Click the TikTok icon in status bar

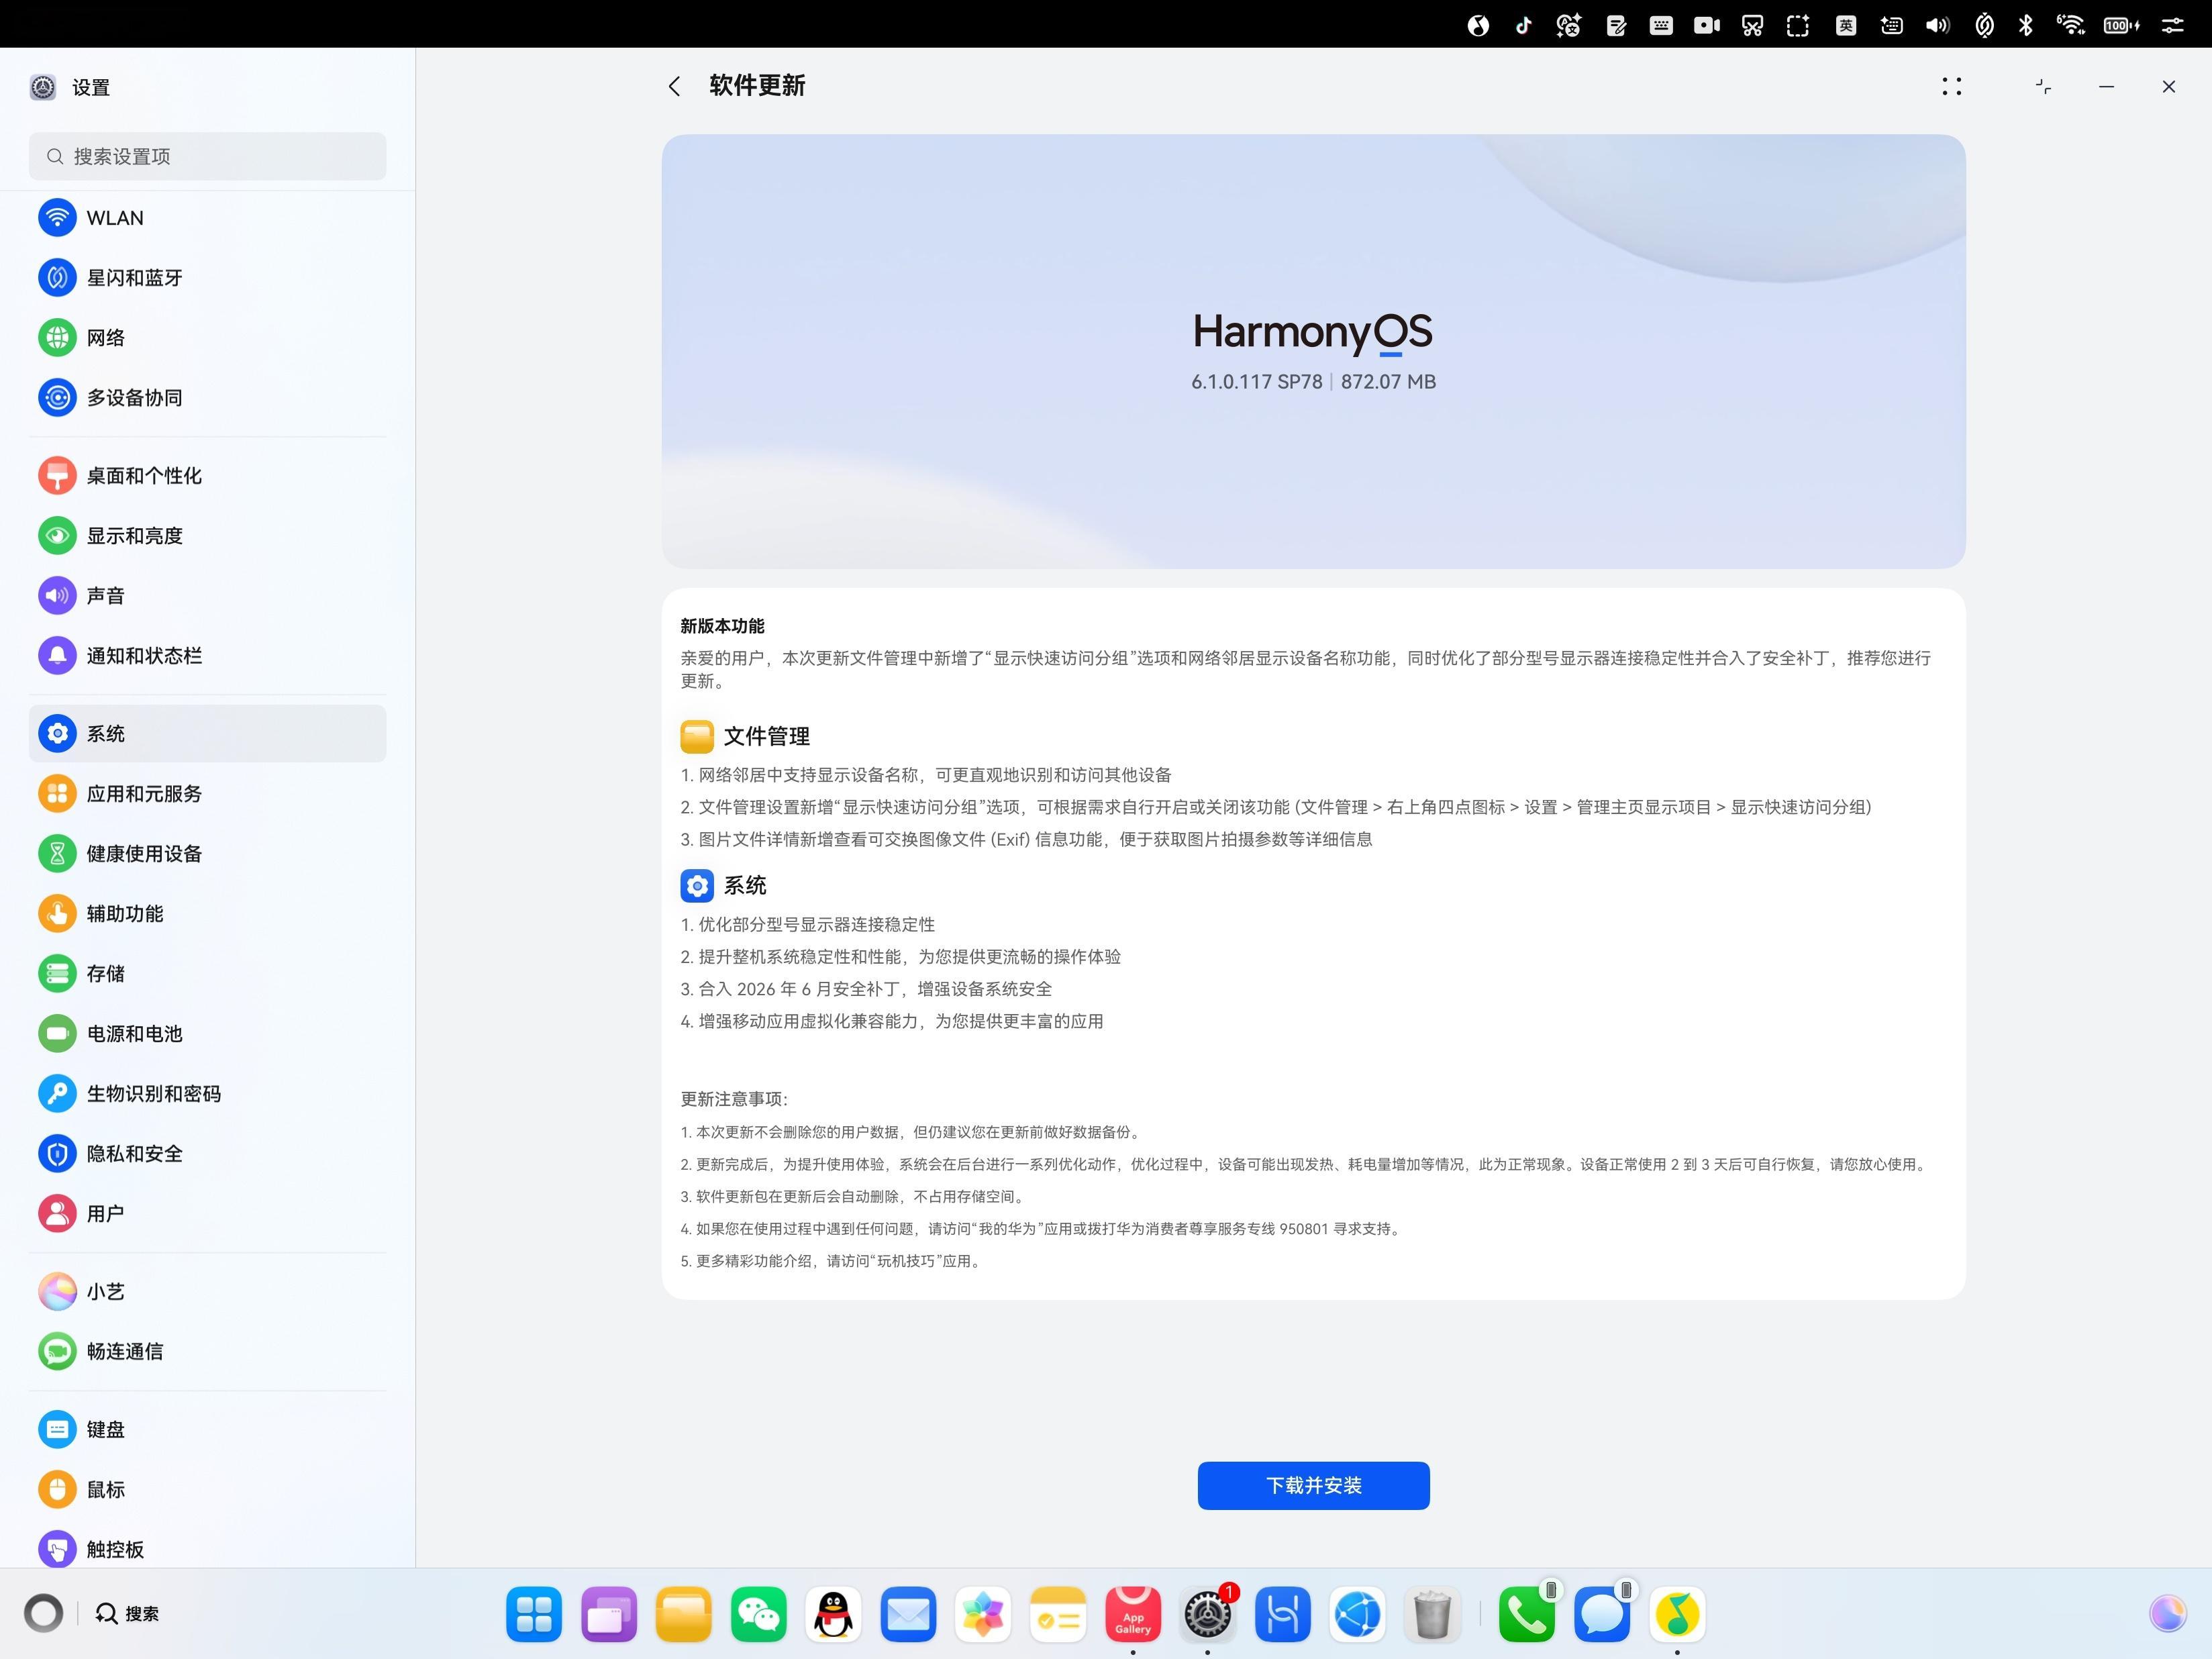(1523, 25)
